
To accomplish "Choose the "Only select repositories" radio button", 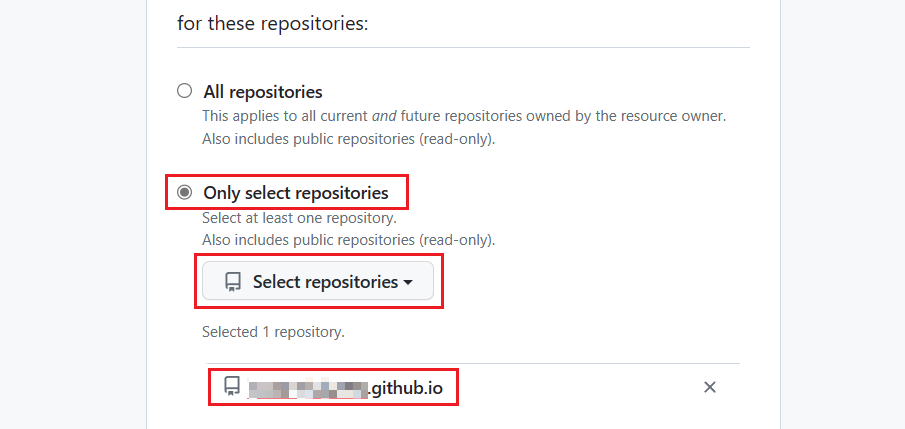I will tap(184, 192).
